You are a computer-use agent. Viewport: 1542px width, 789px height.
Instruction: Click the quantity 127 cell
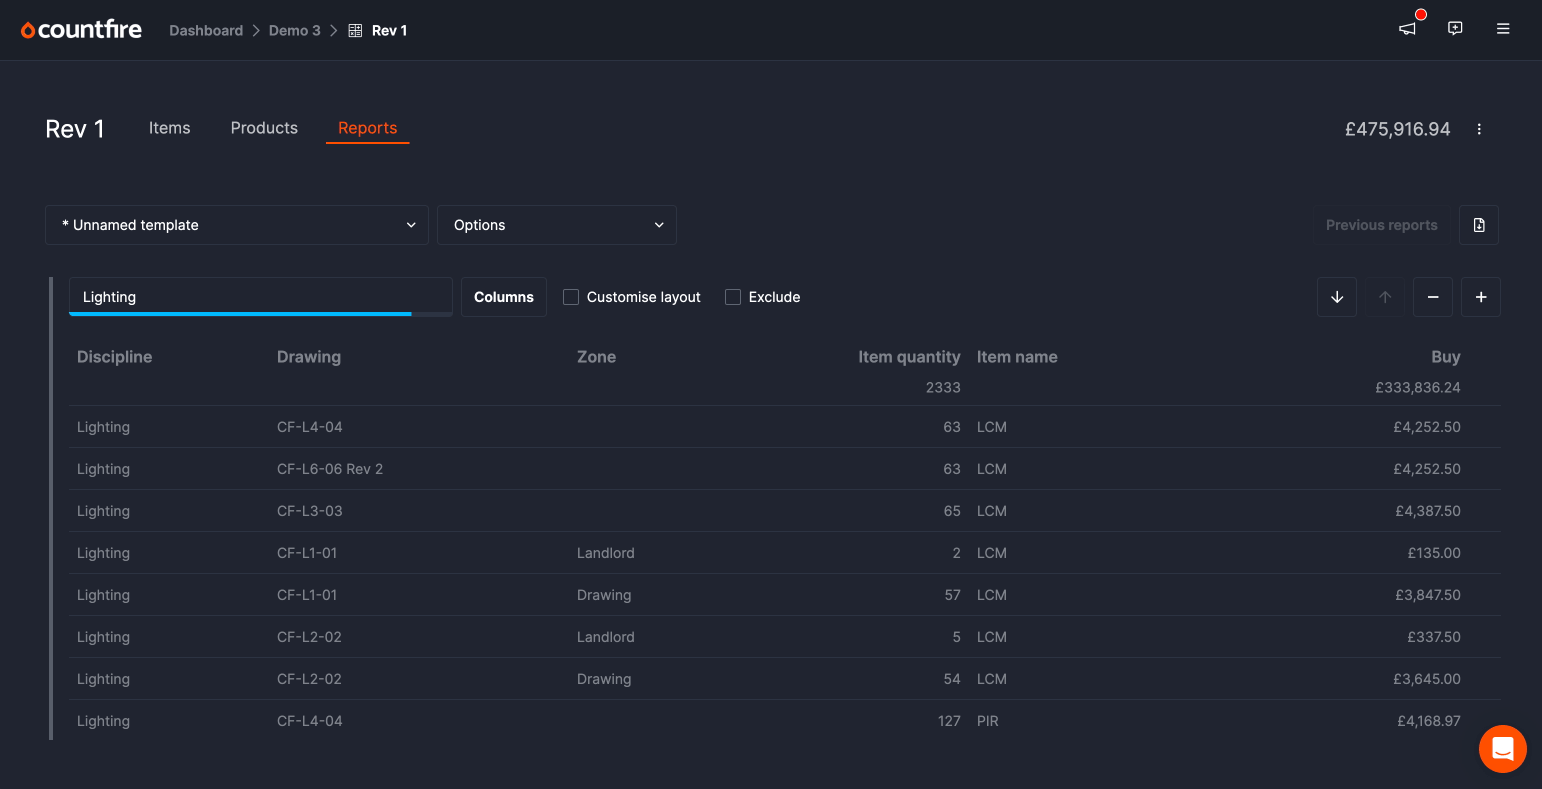(x=949, y=721)
